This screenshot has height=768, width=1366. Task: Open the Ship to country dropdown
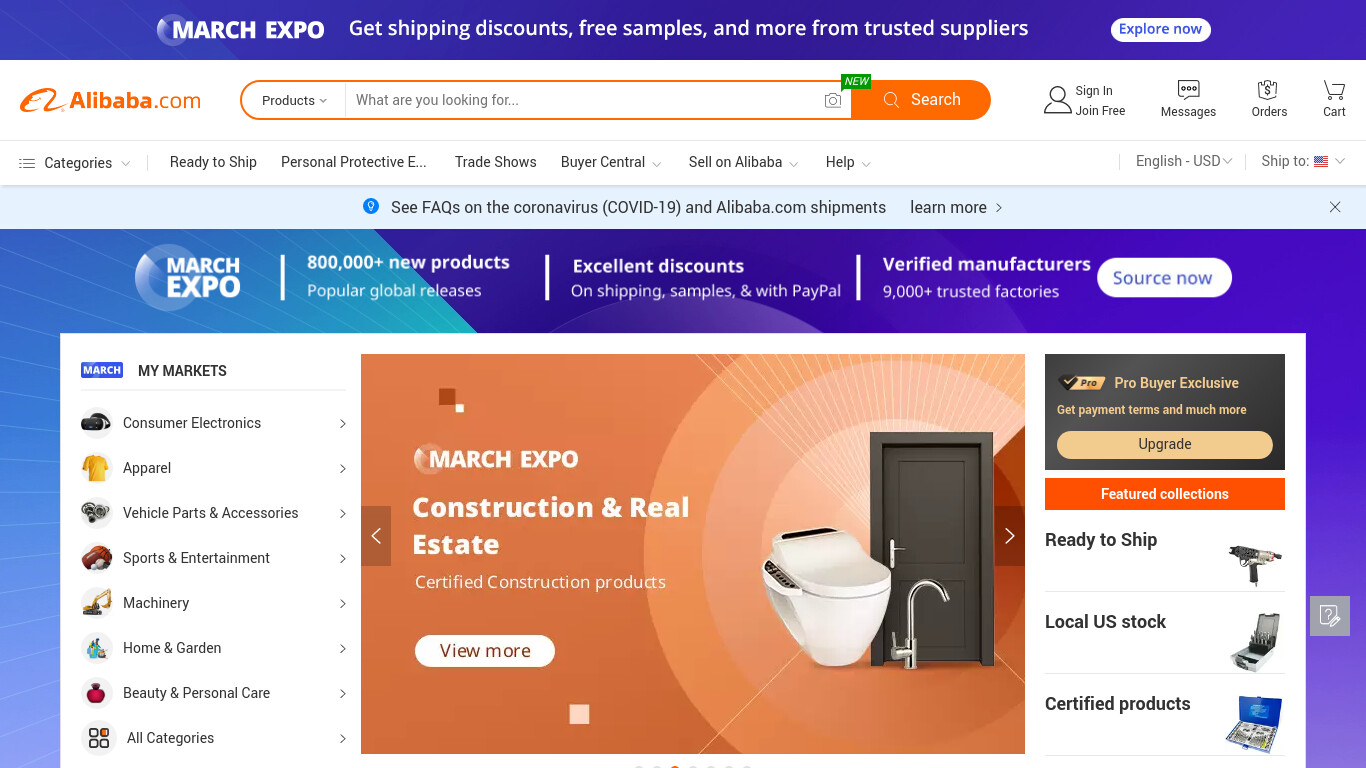(x=1303, y=161)
